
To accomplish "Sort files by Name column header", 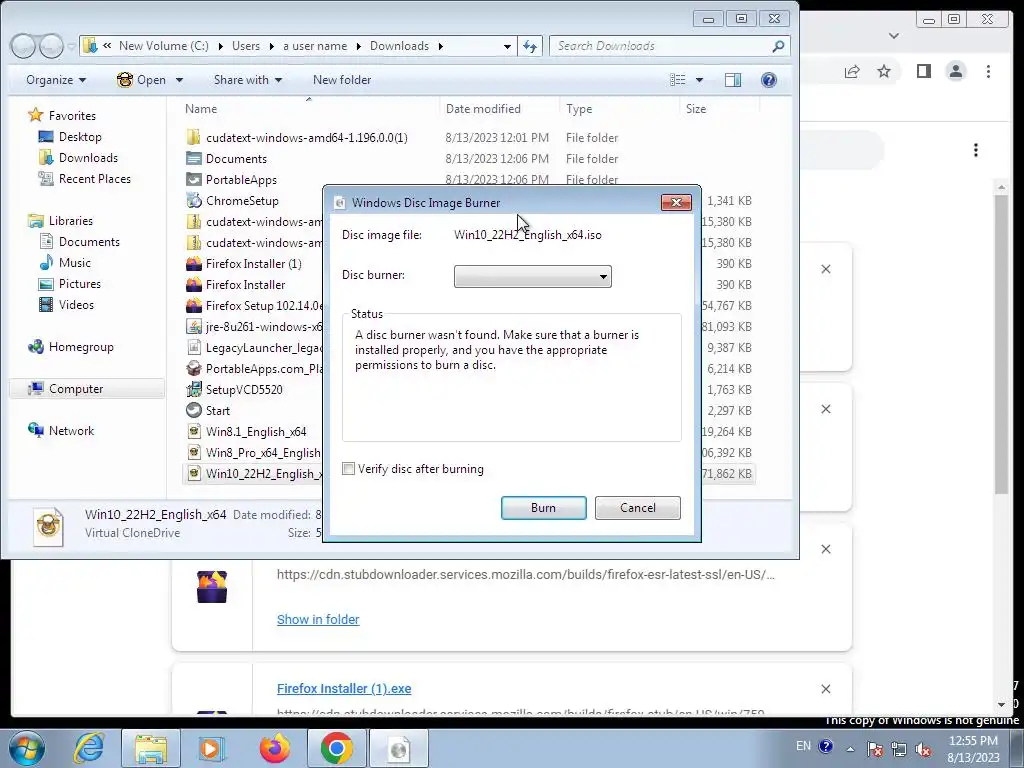I will [200, 108].
